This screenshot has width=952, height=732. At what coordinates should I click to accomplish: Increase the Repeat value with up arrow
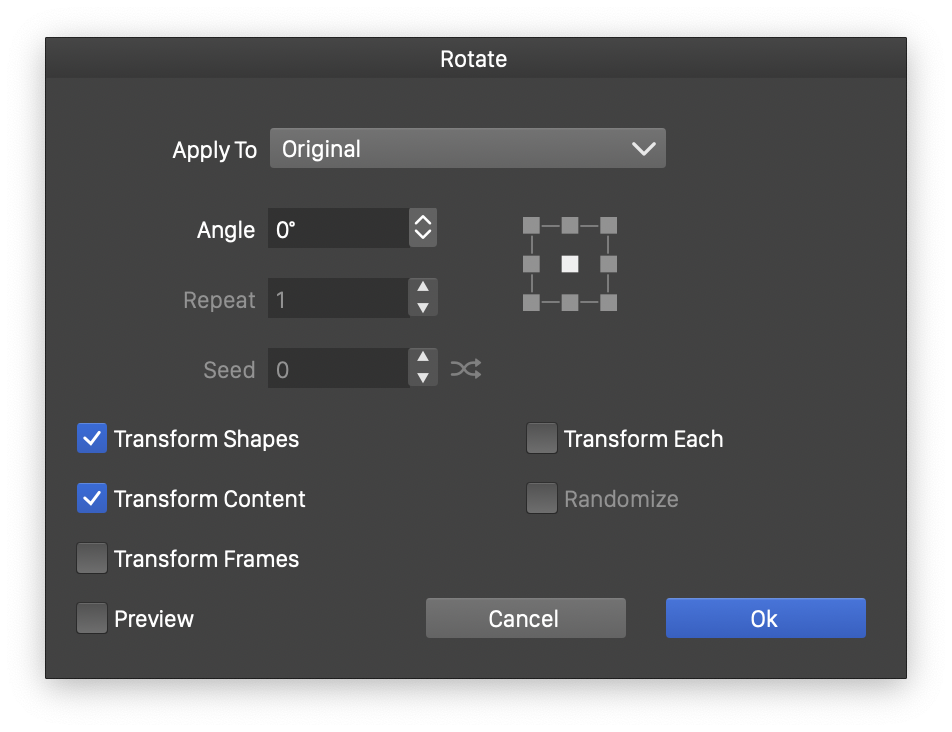pyautogui.click(x=423, y=288)
